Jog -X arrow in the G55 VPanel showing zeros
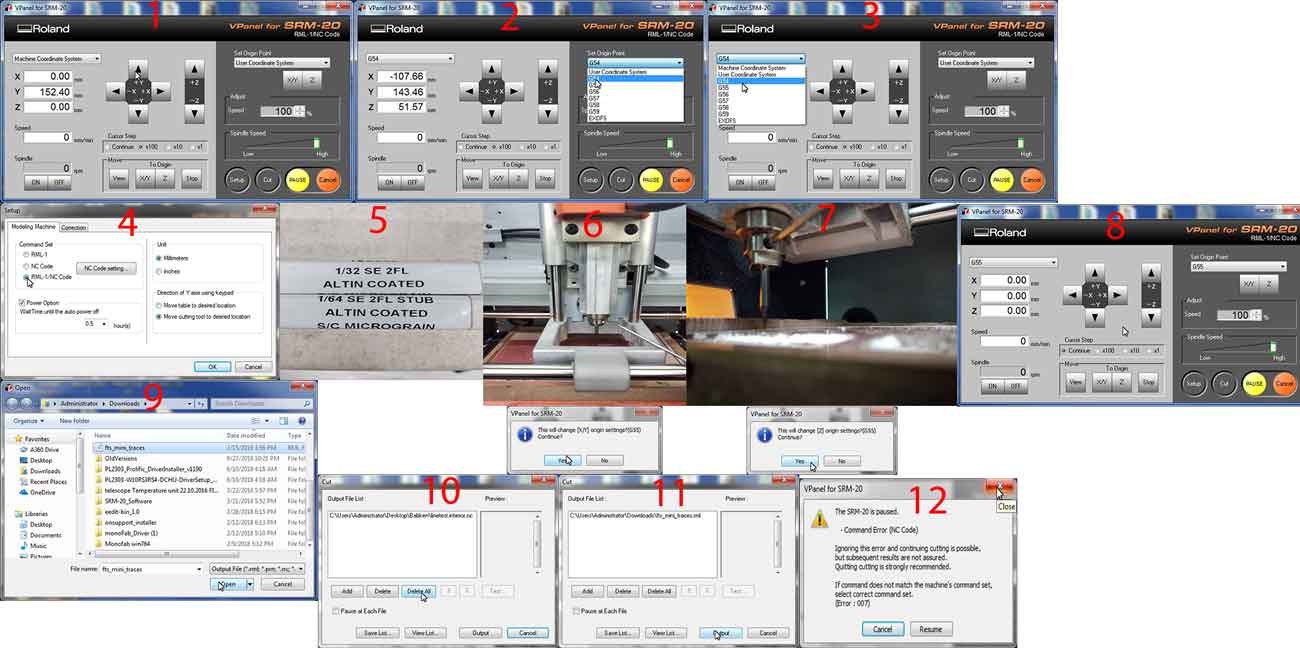 (x=1075, y=294)
